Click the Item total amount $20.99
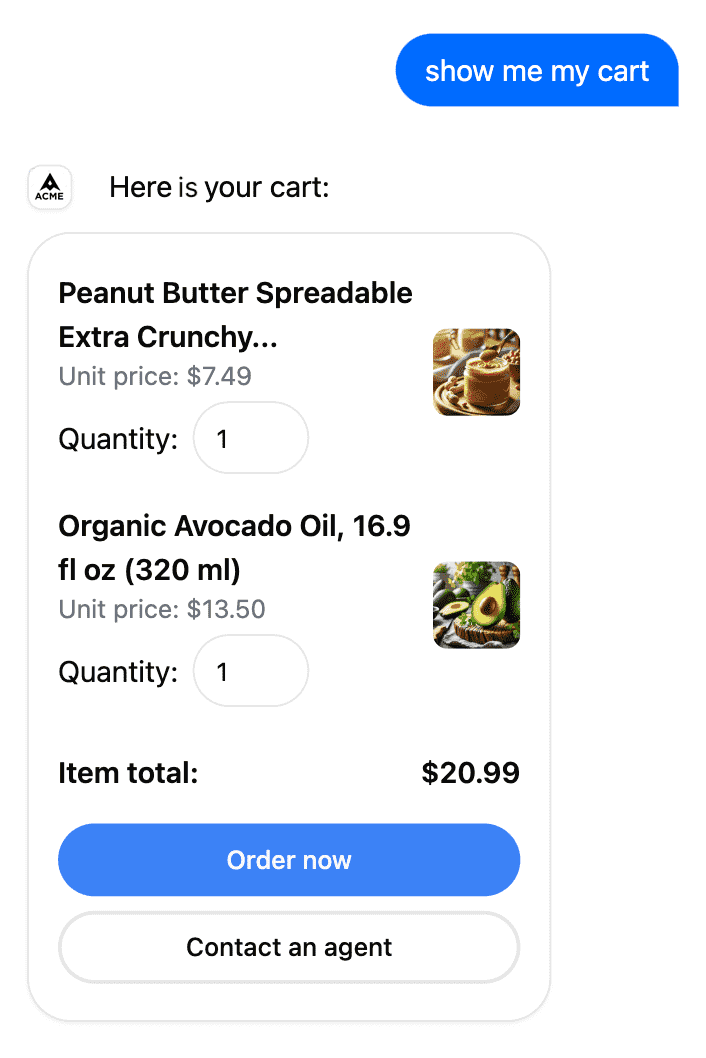This screenshot has width=706, height=1058. 471,773
